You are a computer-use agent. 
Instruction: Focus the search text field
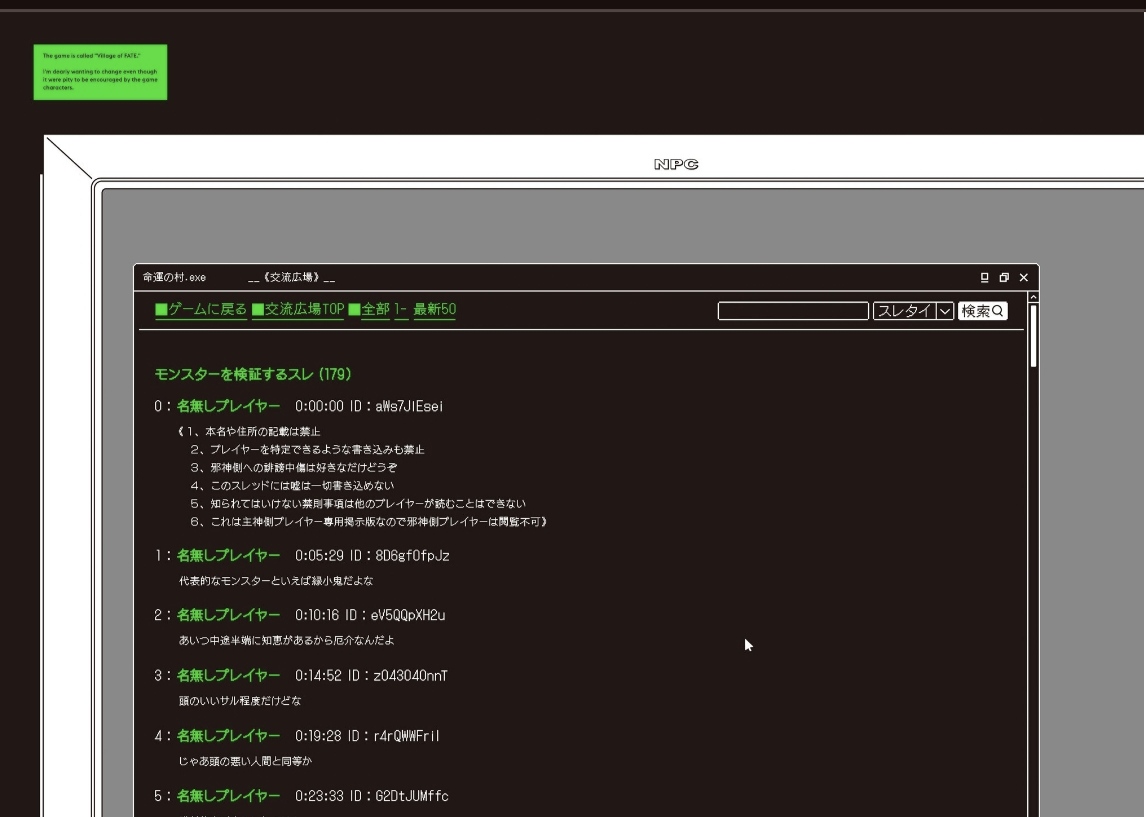[x=793, y=311]
